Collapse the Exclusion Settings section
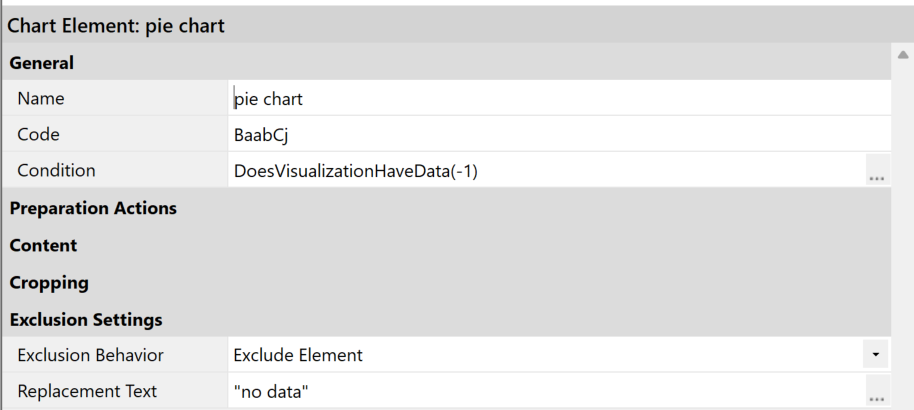This screenshot has height=410, width=914. pos(86,320)
